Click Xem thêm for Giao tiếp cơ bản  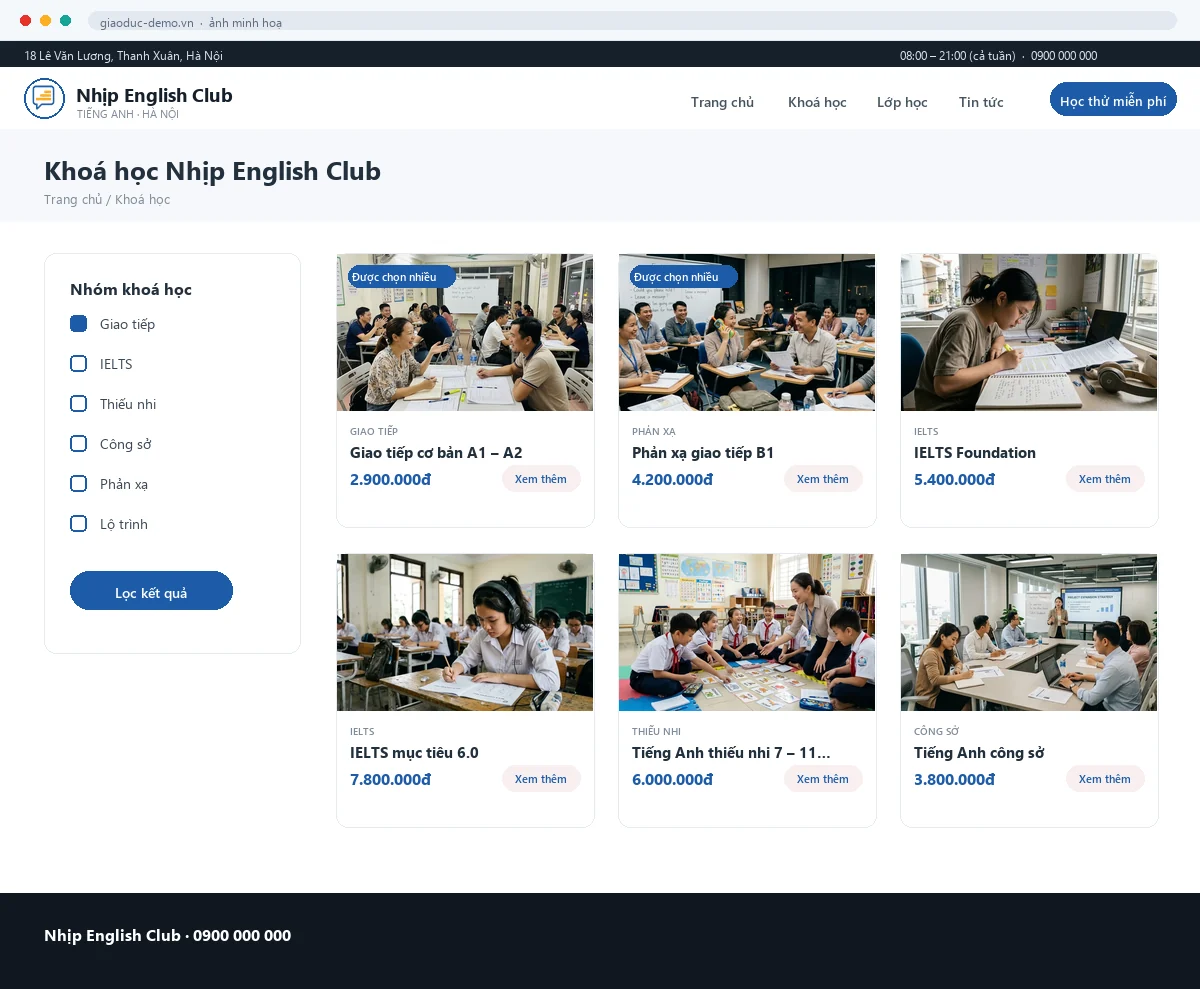pos(541,479)
